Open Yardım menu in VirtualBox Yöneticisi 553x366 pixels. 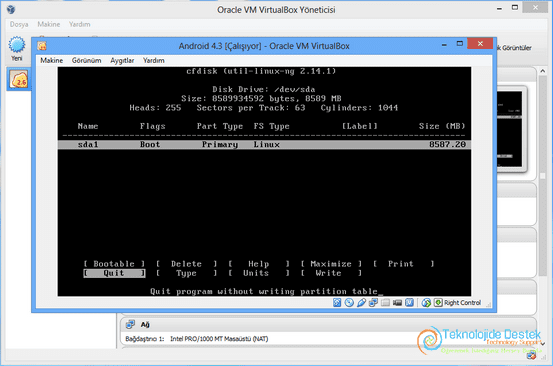click(79, 24)
